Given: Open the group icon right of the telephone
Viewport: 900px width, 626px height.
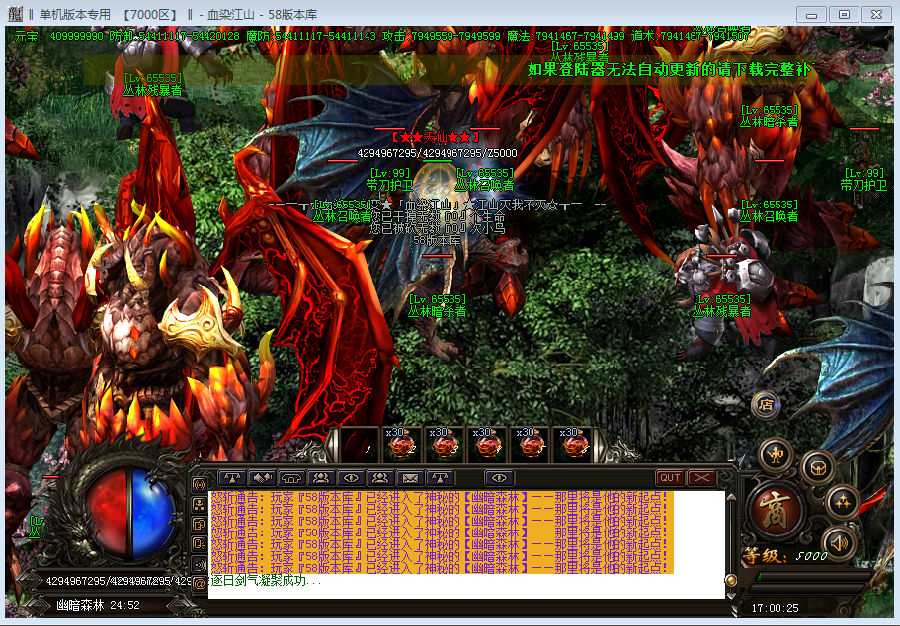Looking at the screenshot, I should point(321,477).
